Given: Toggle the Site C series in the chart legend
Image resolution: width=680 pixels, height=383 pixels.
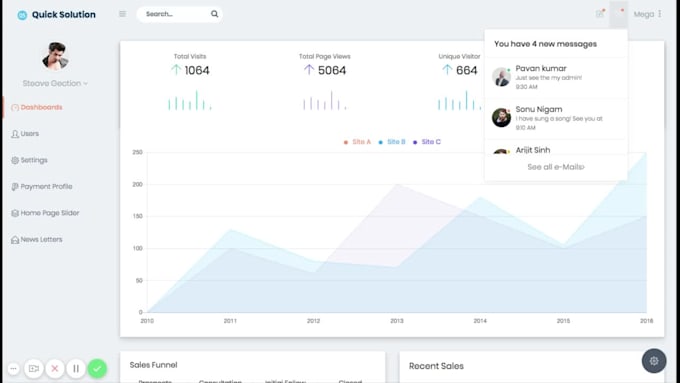Looking at the screenshot, I should pos(427,142).
